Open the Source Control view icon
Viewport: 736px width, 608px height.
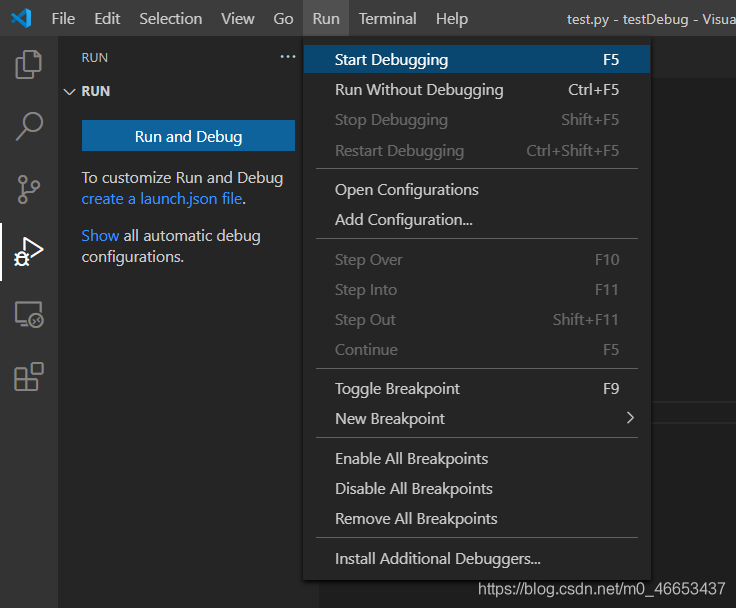point(28,188)
